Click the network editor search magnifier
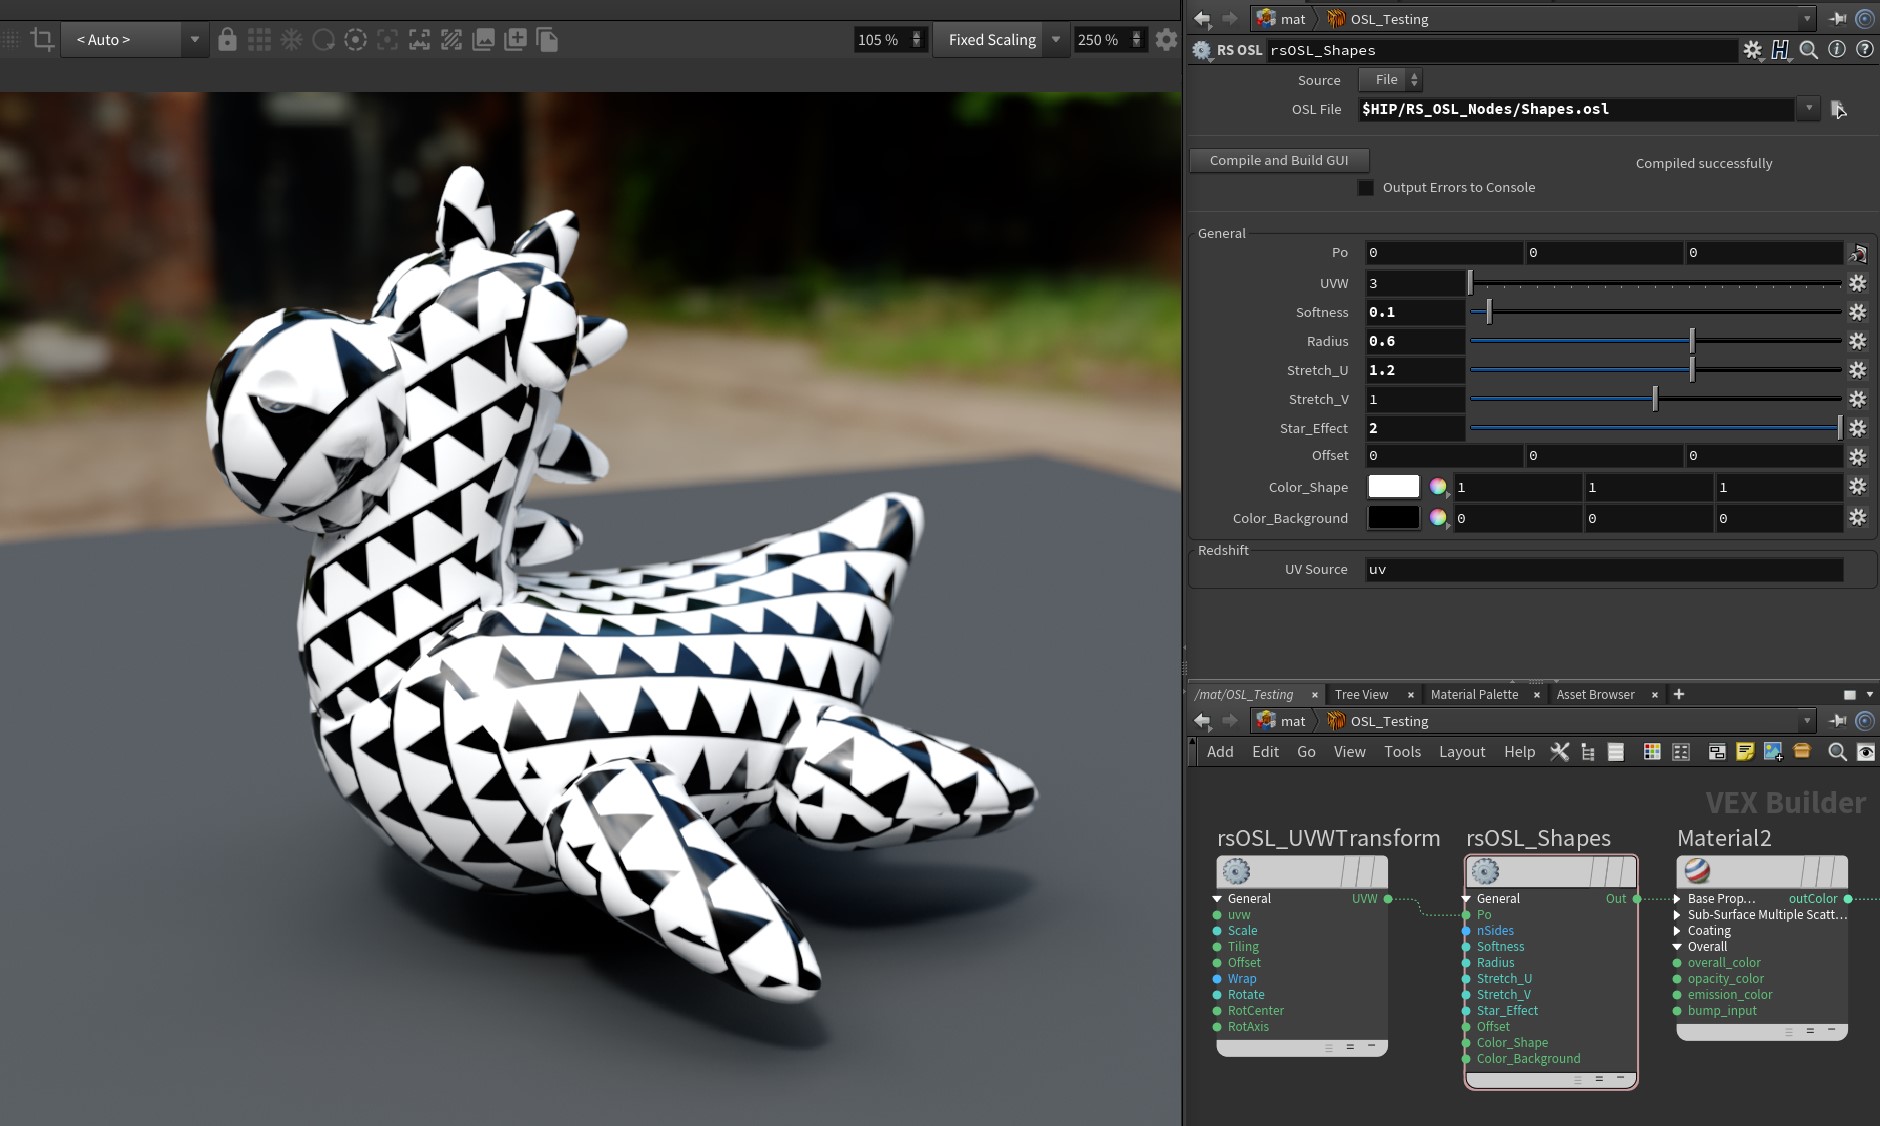 coord(1837,752)
